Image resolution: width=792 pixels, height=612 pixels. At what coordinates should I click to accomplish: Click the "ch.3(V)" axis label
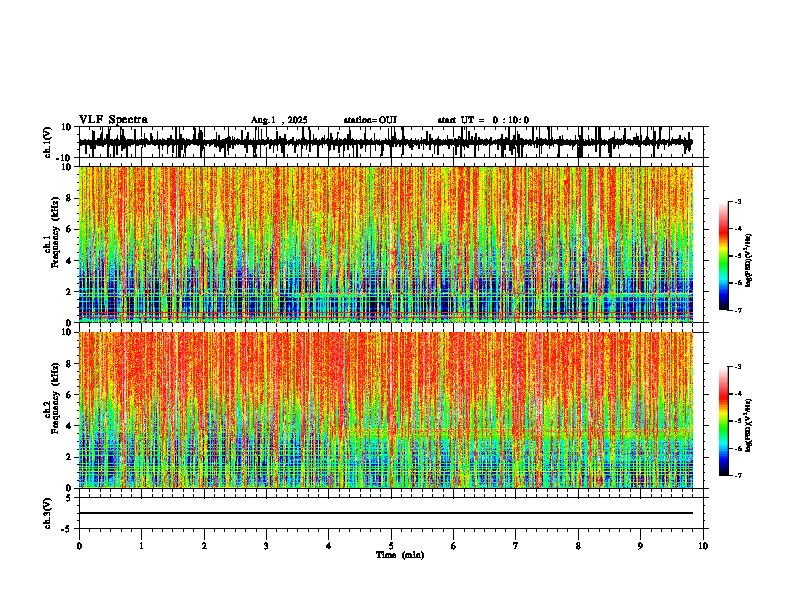(48, 513)
